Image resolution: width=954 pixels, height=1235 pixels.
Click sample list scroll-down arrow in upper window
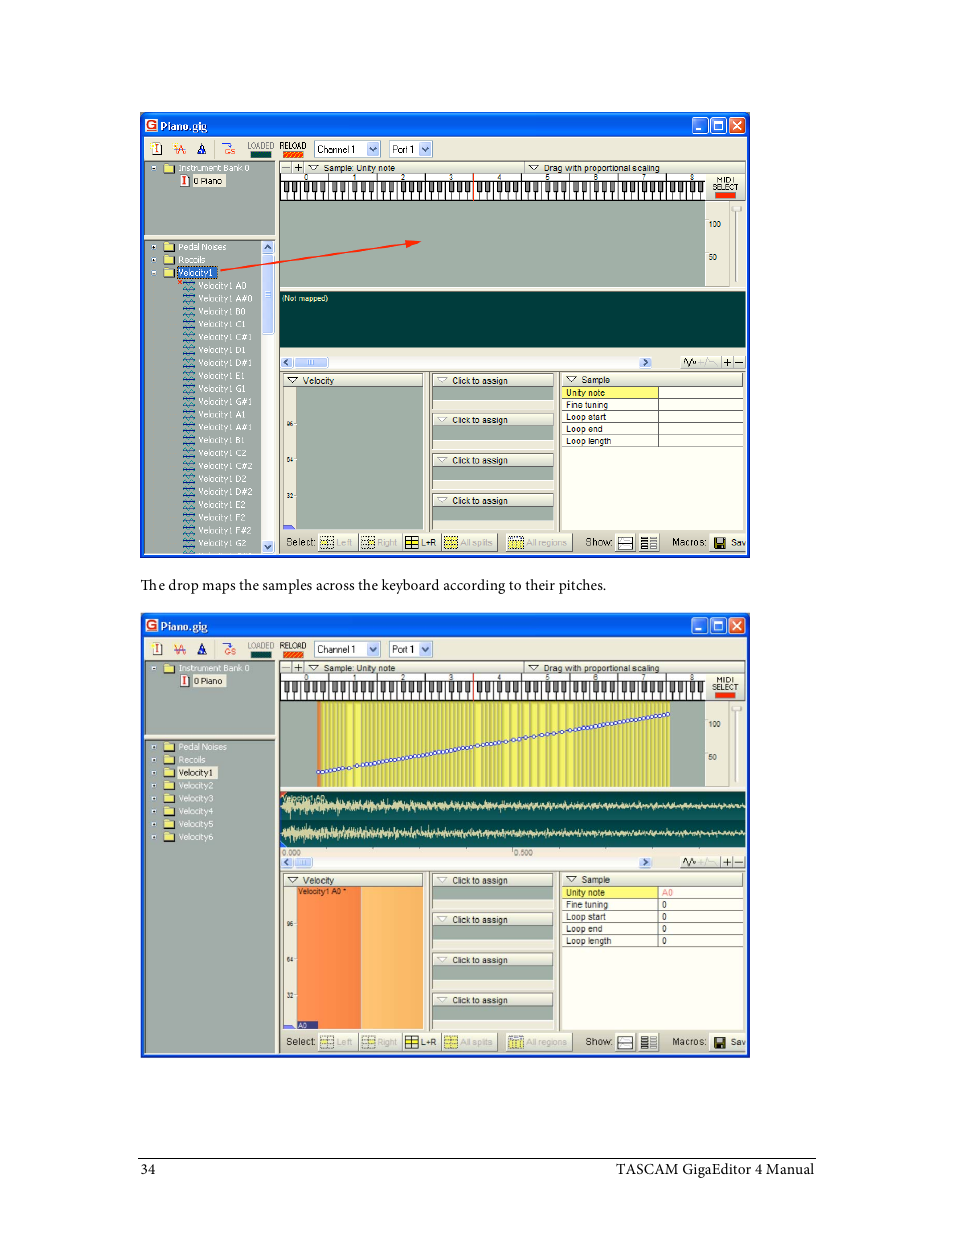(x=268, y=547)
